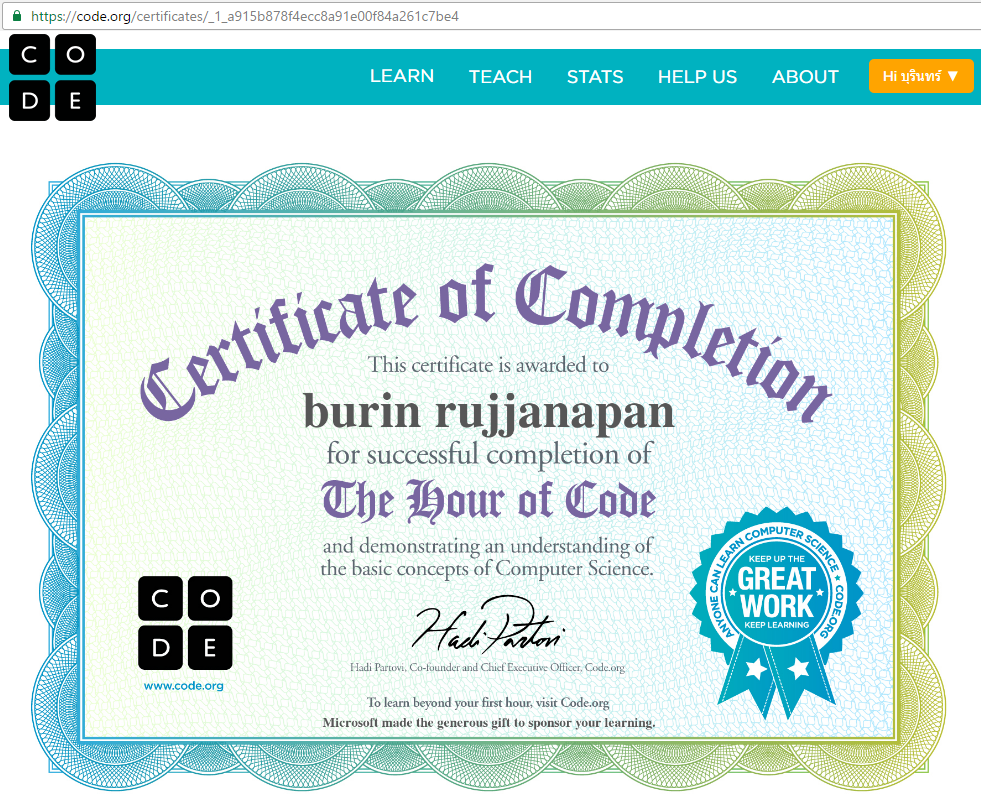Click Hadi Partovi's signature

pyautogui.click(x=489, y=625)
